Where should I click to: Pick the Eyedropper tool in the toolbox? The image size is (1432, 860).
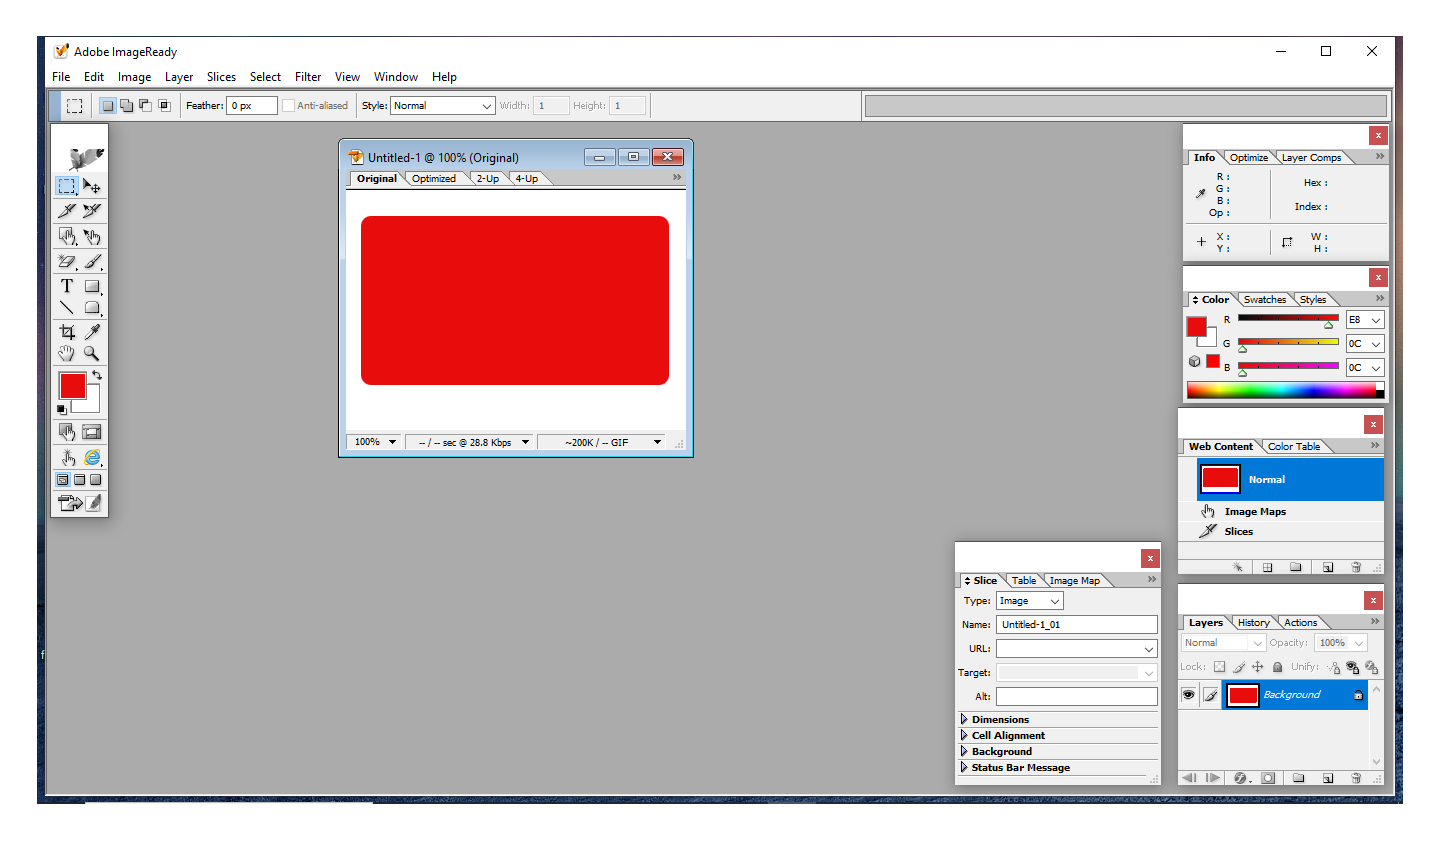click(x=92, y=331)
